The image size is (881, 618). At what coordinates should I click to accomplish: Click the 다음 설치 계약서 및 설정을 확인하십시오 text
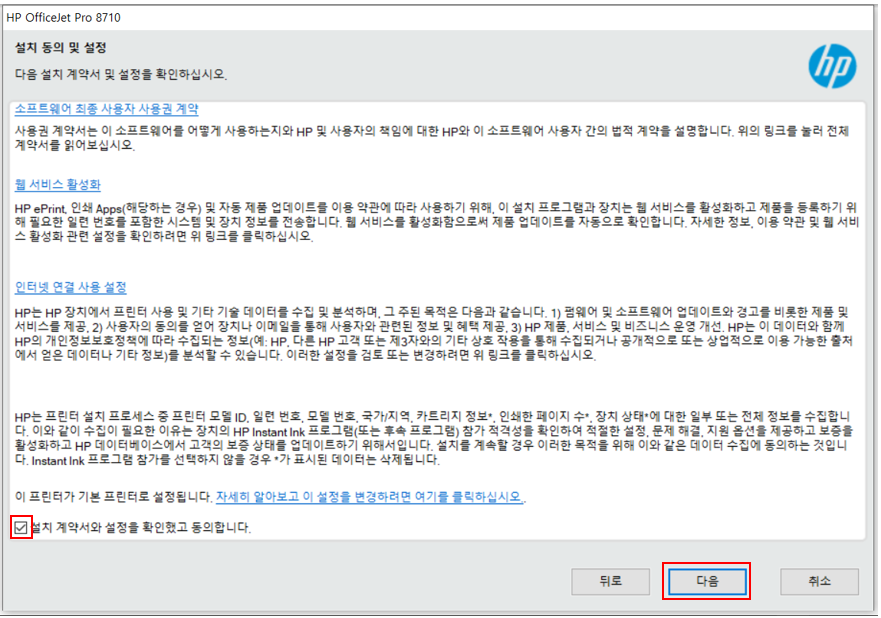[x=121, y=74]
